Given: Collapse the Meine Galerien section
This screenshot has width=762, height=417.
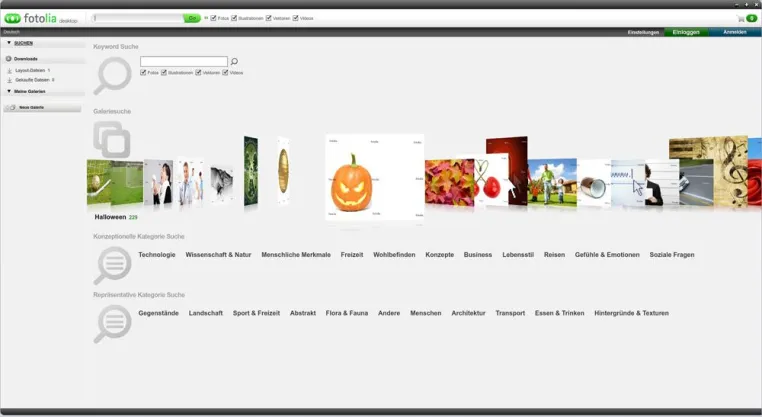Looking at the screenshot, I should point(9,91).
